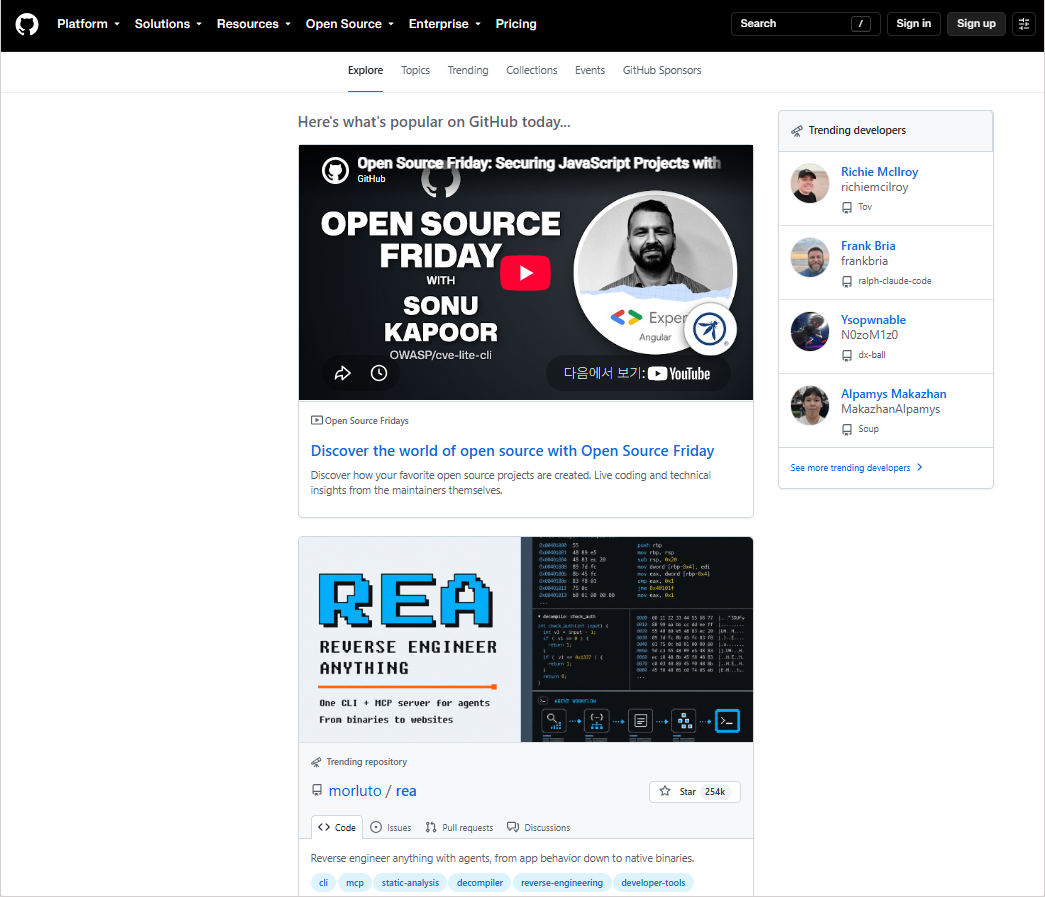1045x897 pixels.
Task: Open the ralph-claude-code repository link
Action: click(x=894, y=281)
